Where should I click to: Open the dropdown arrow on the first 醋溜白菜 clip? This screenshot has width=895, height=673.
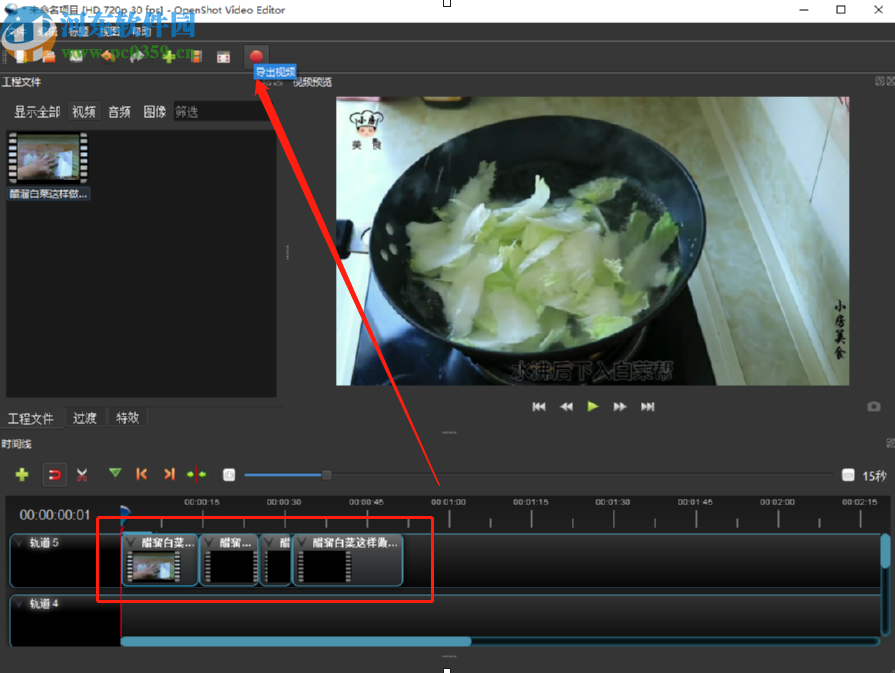click(128, 541)
